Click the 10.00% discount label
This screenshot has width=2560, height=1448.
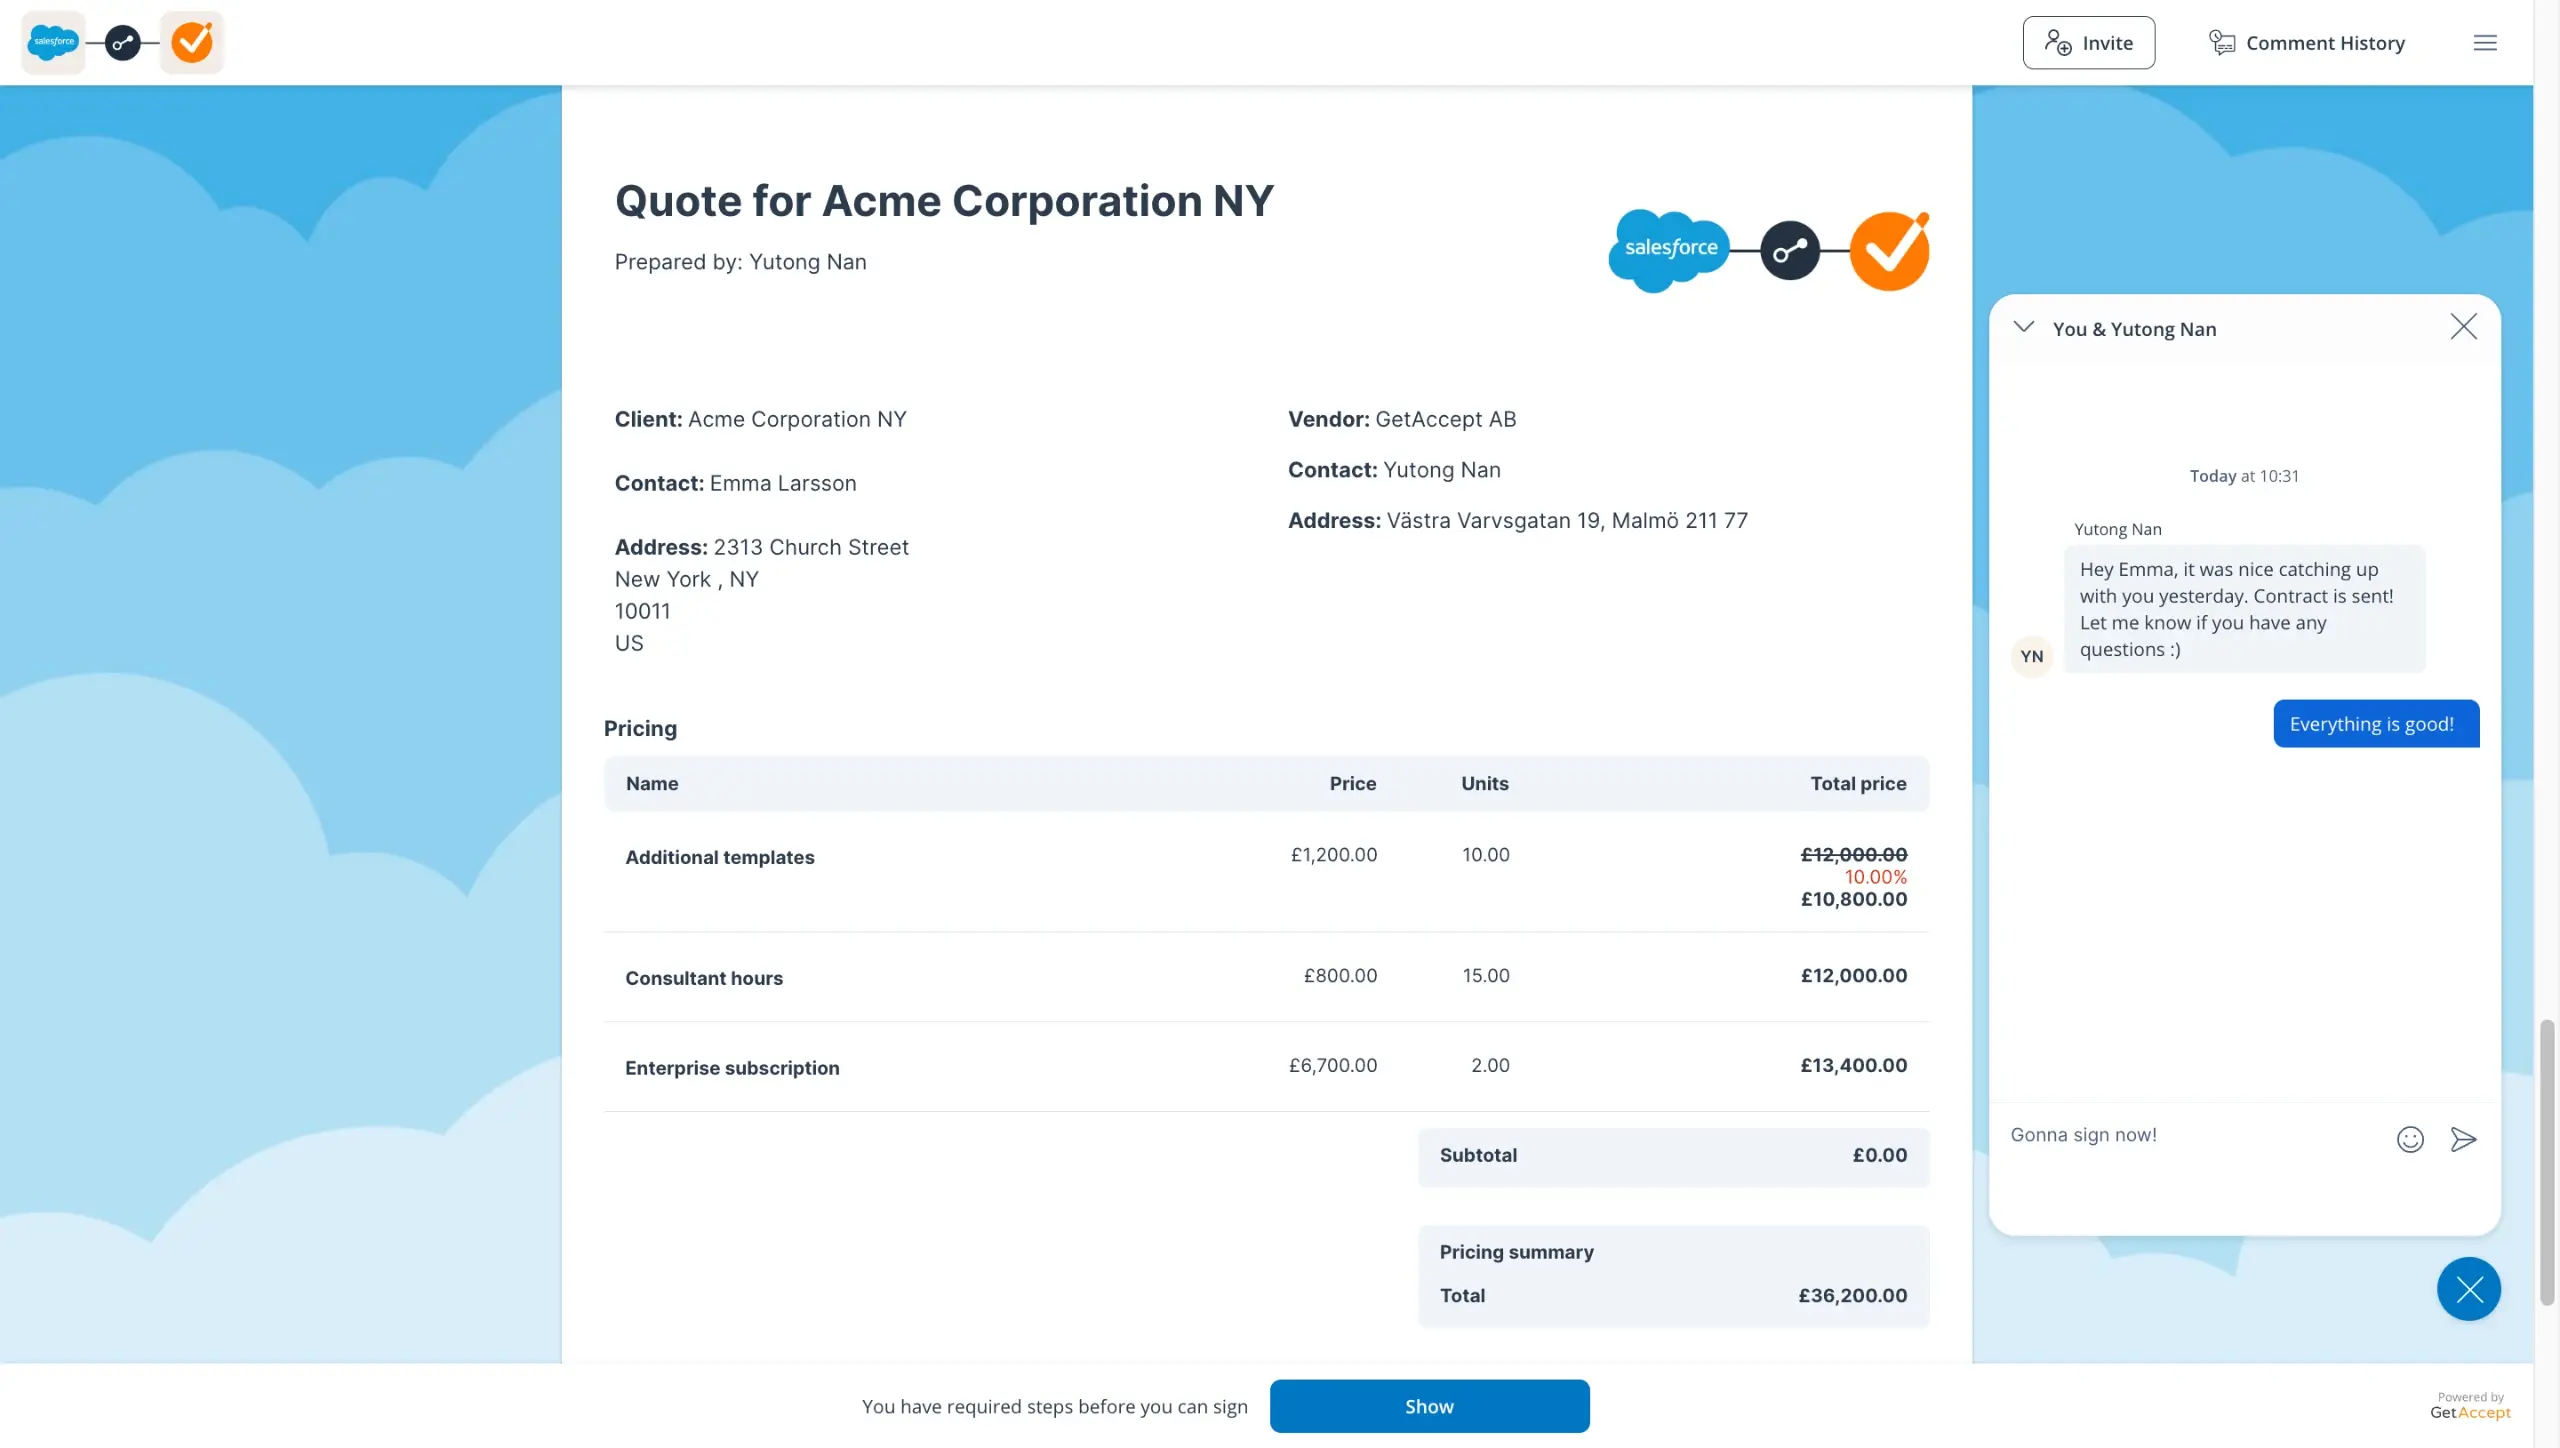pos(1875,877)
